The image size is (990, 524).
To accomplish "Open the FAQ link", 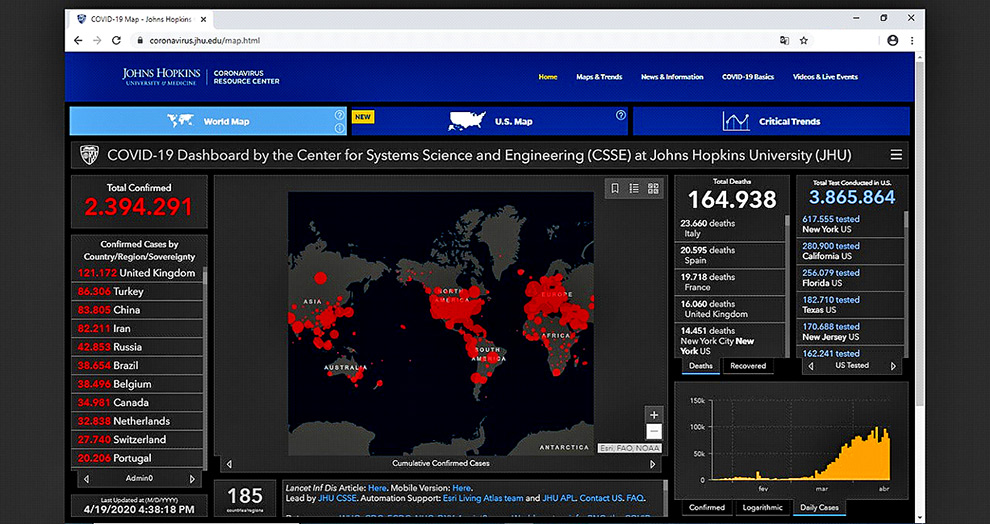I will pyautogui.click(x=635, y=498).
